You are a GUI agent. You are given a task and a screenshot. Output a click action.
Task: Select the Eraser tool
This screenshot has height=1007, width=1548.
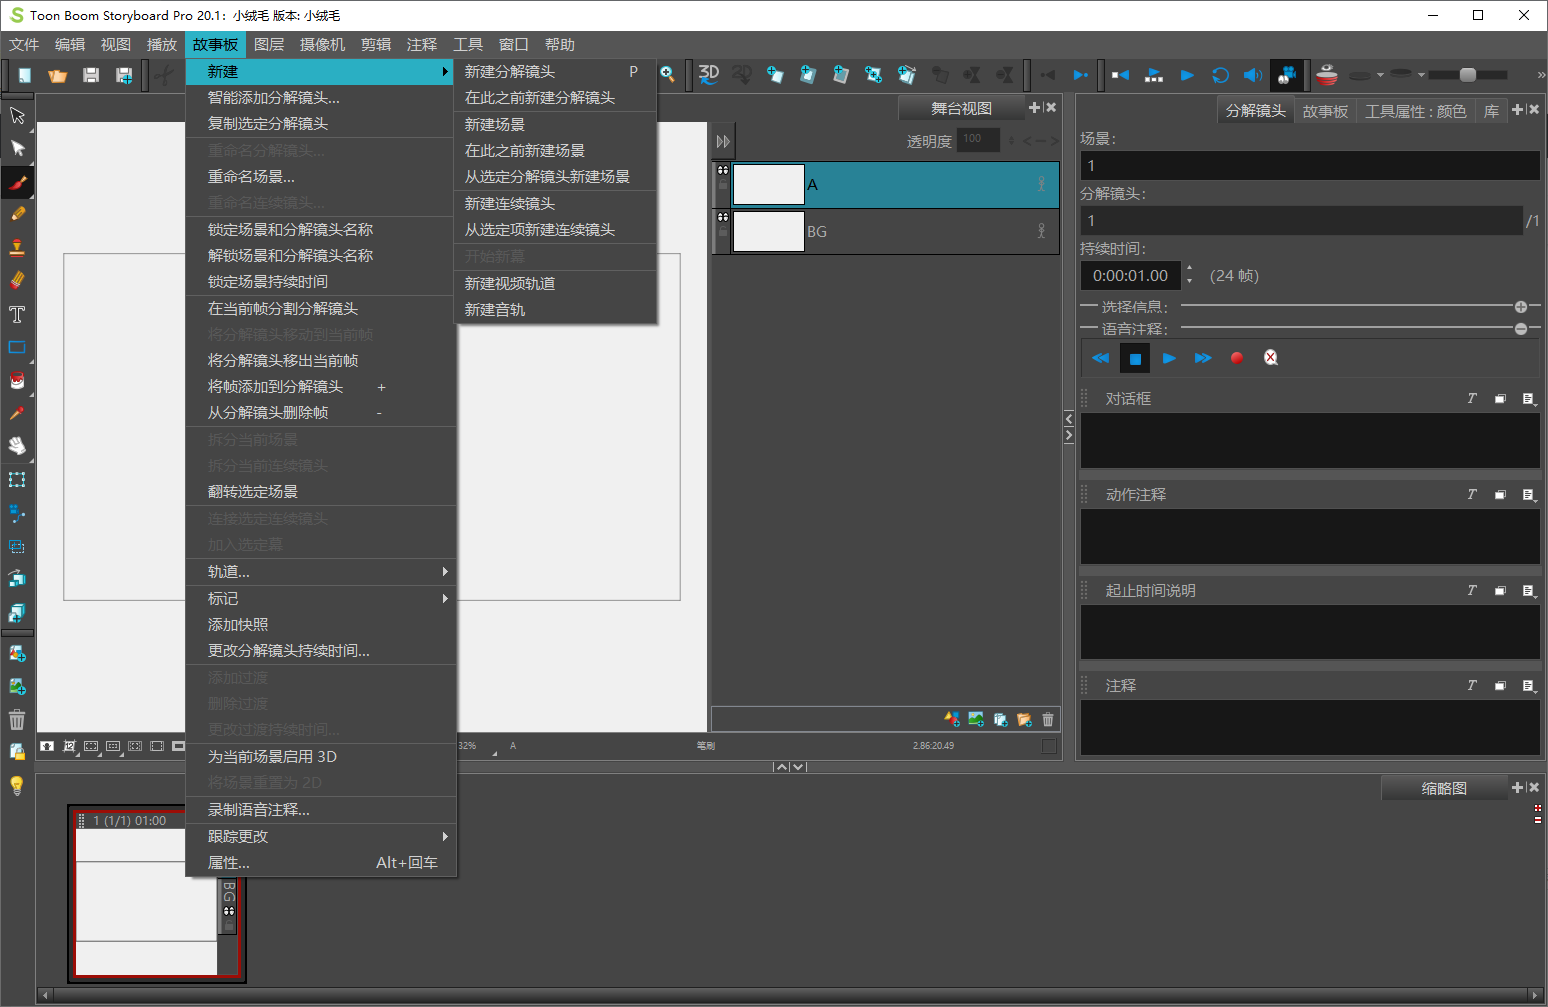tap(17, 280)
